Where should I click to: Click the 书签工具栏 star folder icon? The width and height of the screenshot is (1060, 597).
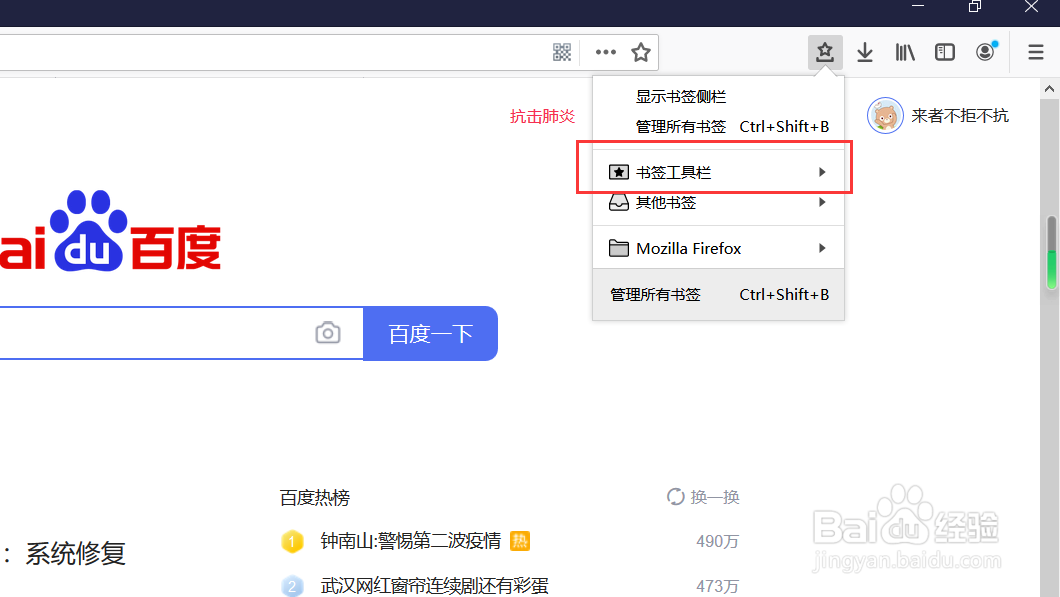(619, 172)
